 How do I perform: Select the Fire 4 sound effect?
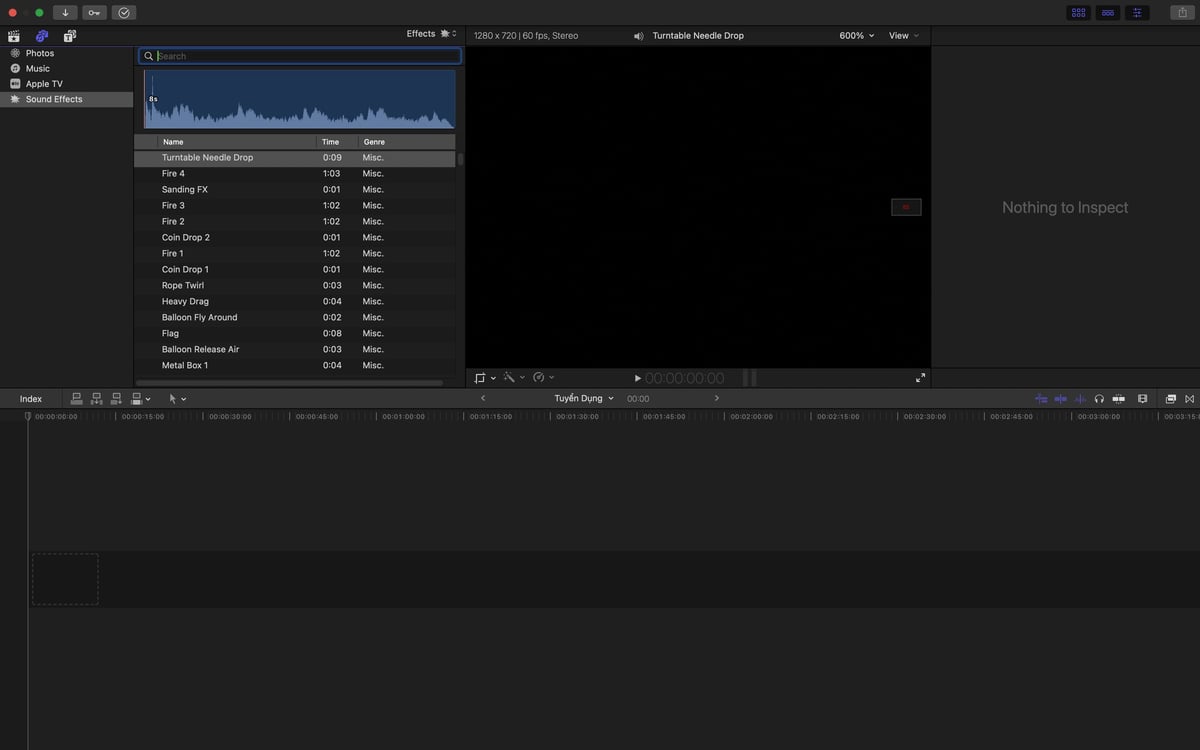[295, 174]
